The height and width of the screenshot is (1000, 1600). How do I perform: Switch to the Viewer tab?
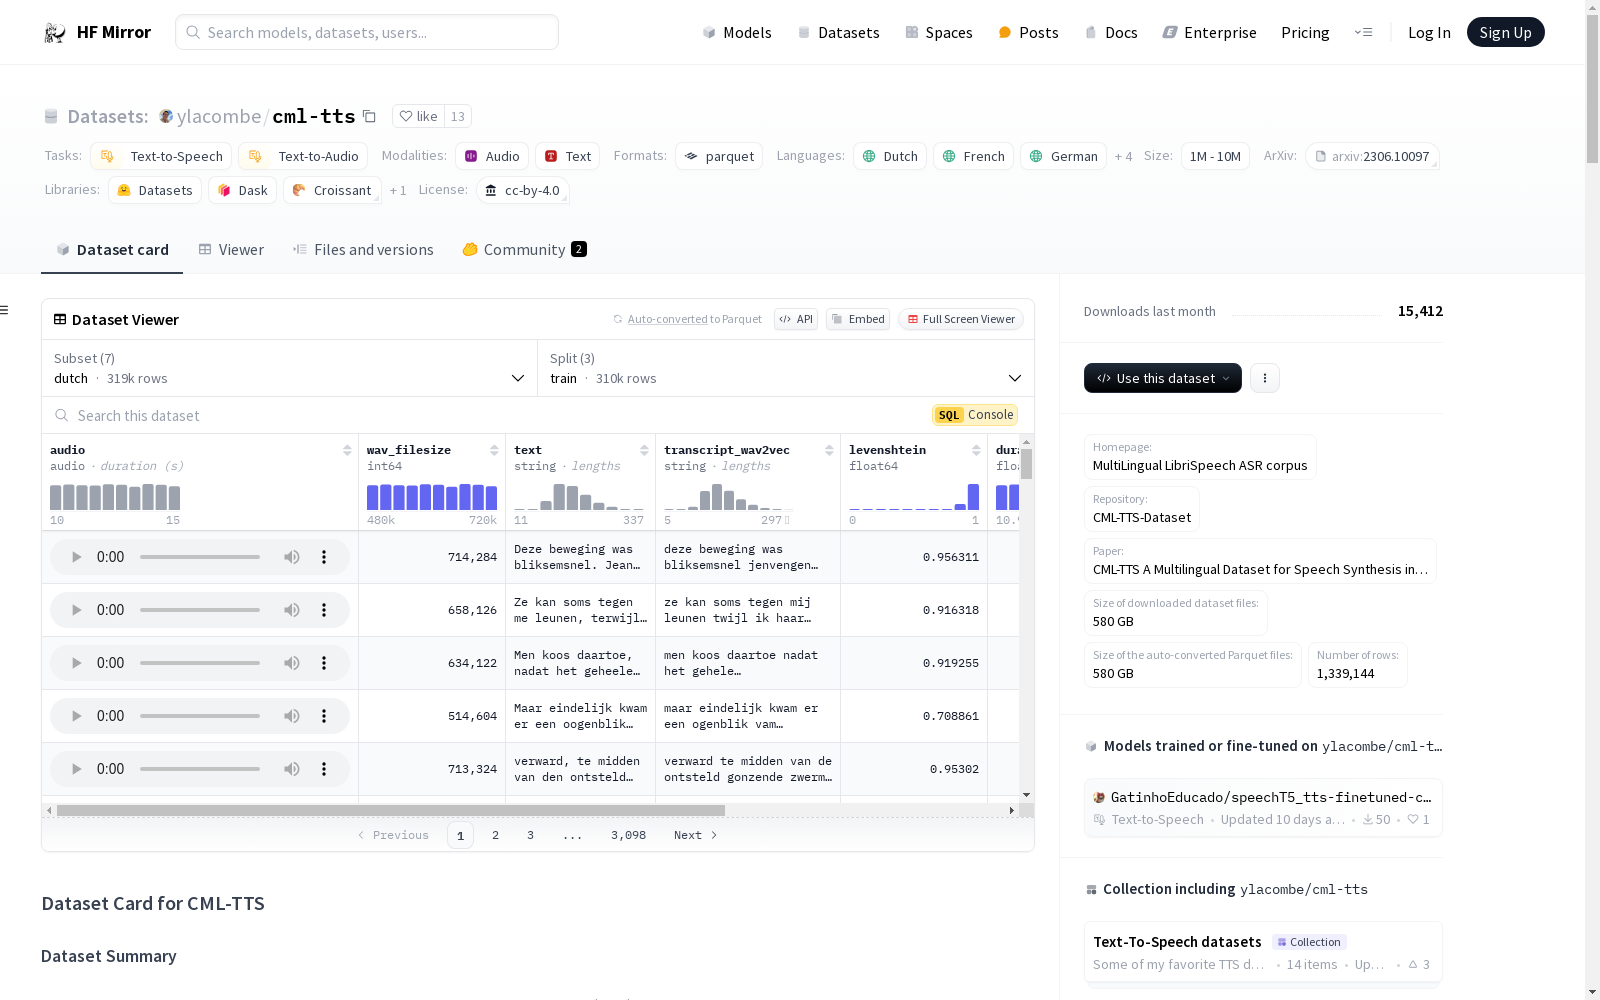point(231,250)
